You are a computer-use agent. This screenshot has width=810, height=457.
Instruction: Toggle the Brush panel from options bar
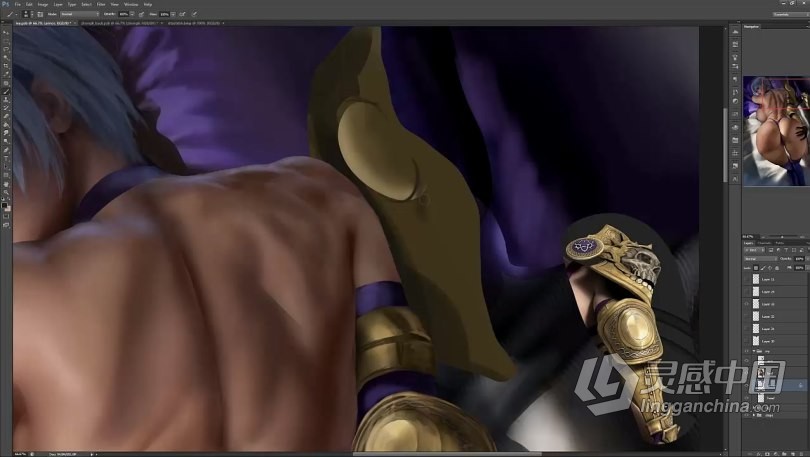pos(40,14)
